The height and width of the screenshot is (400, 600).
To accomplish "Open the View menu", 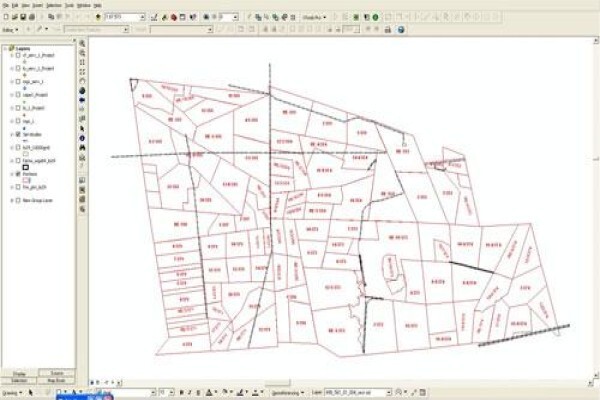I will point(26,6).
